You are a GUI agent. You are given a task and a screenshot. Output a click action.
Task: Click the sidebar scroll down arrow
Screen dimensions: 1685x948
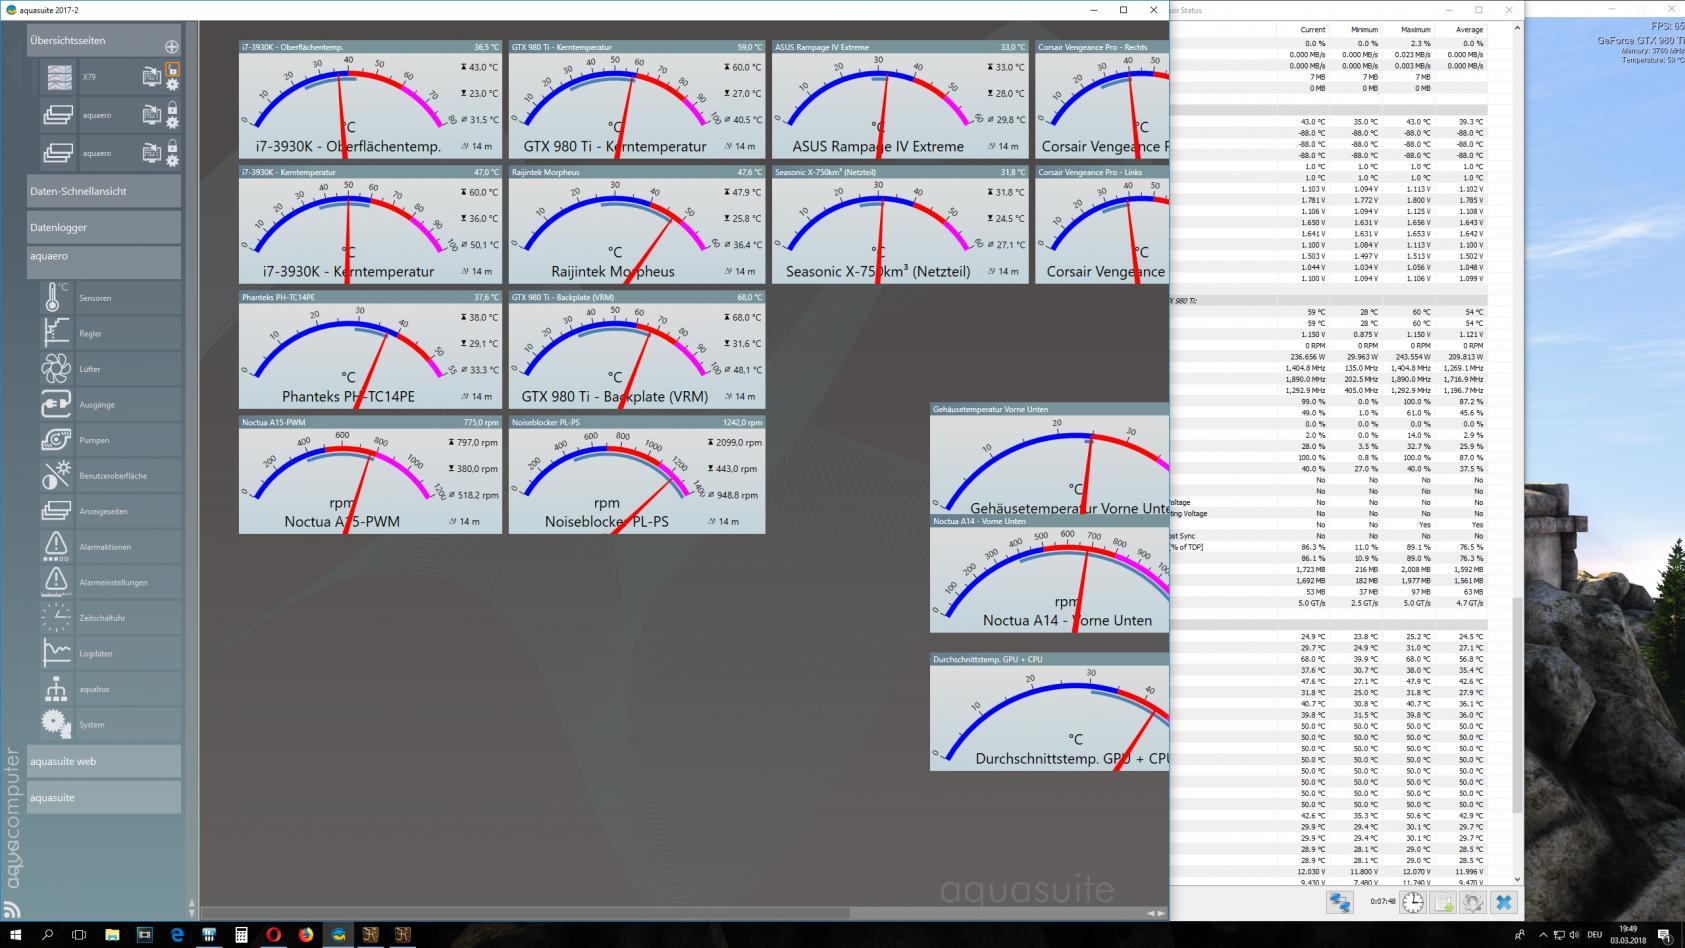tap(192, 913)
